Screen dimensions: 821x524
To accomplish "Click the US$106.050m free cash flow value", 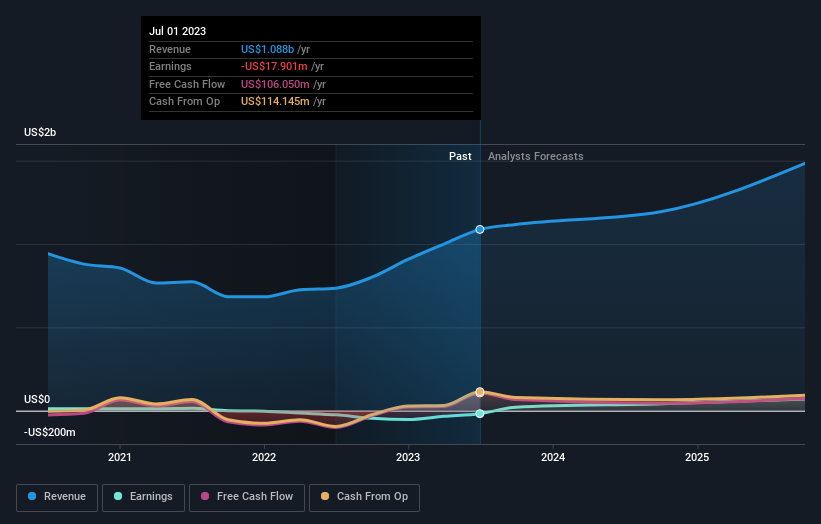I will 275,84.
